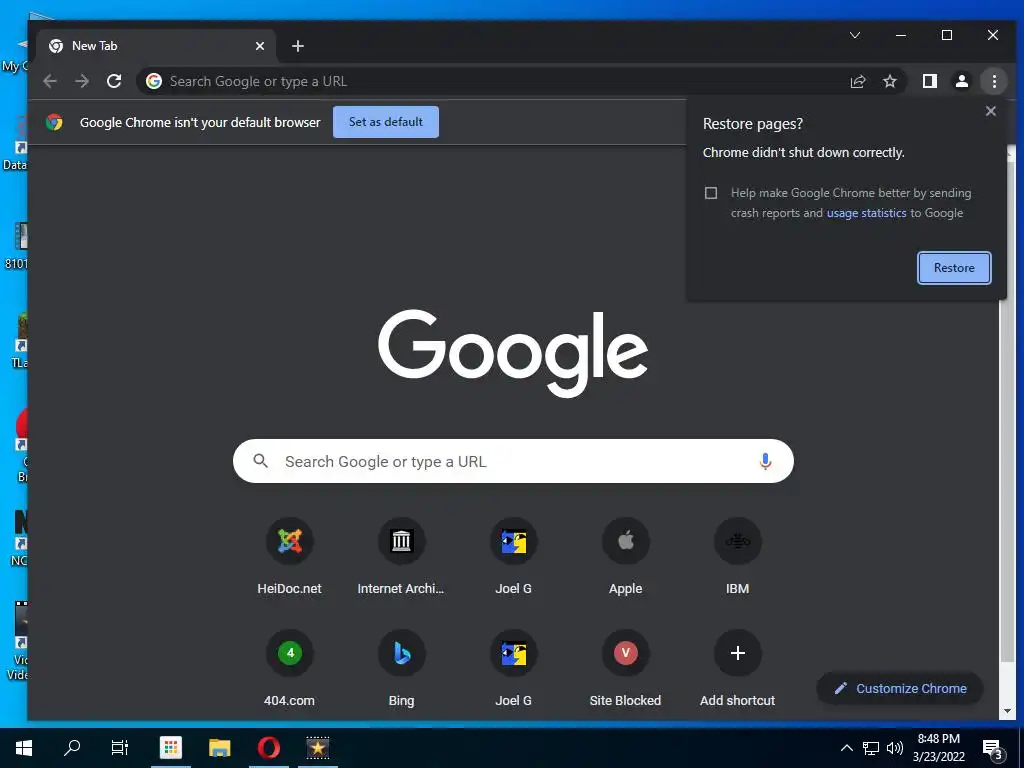Open a new tab with plus button
This screenshot has width=1024, height=768.
click(x=298, y=46)
